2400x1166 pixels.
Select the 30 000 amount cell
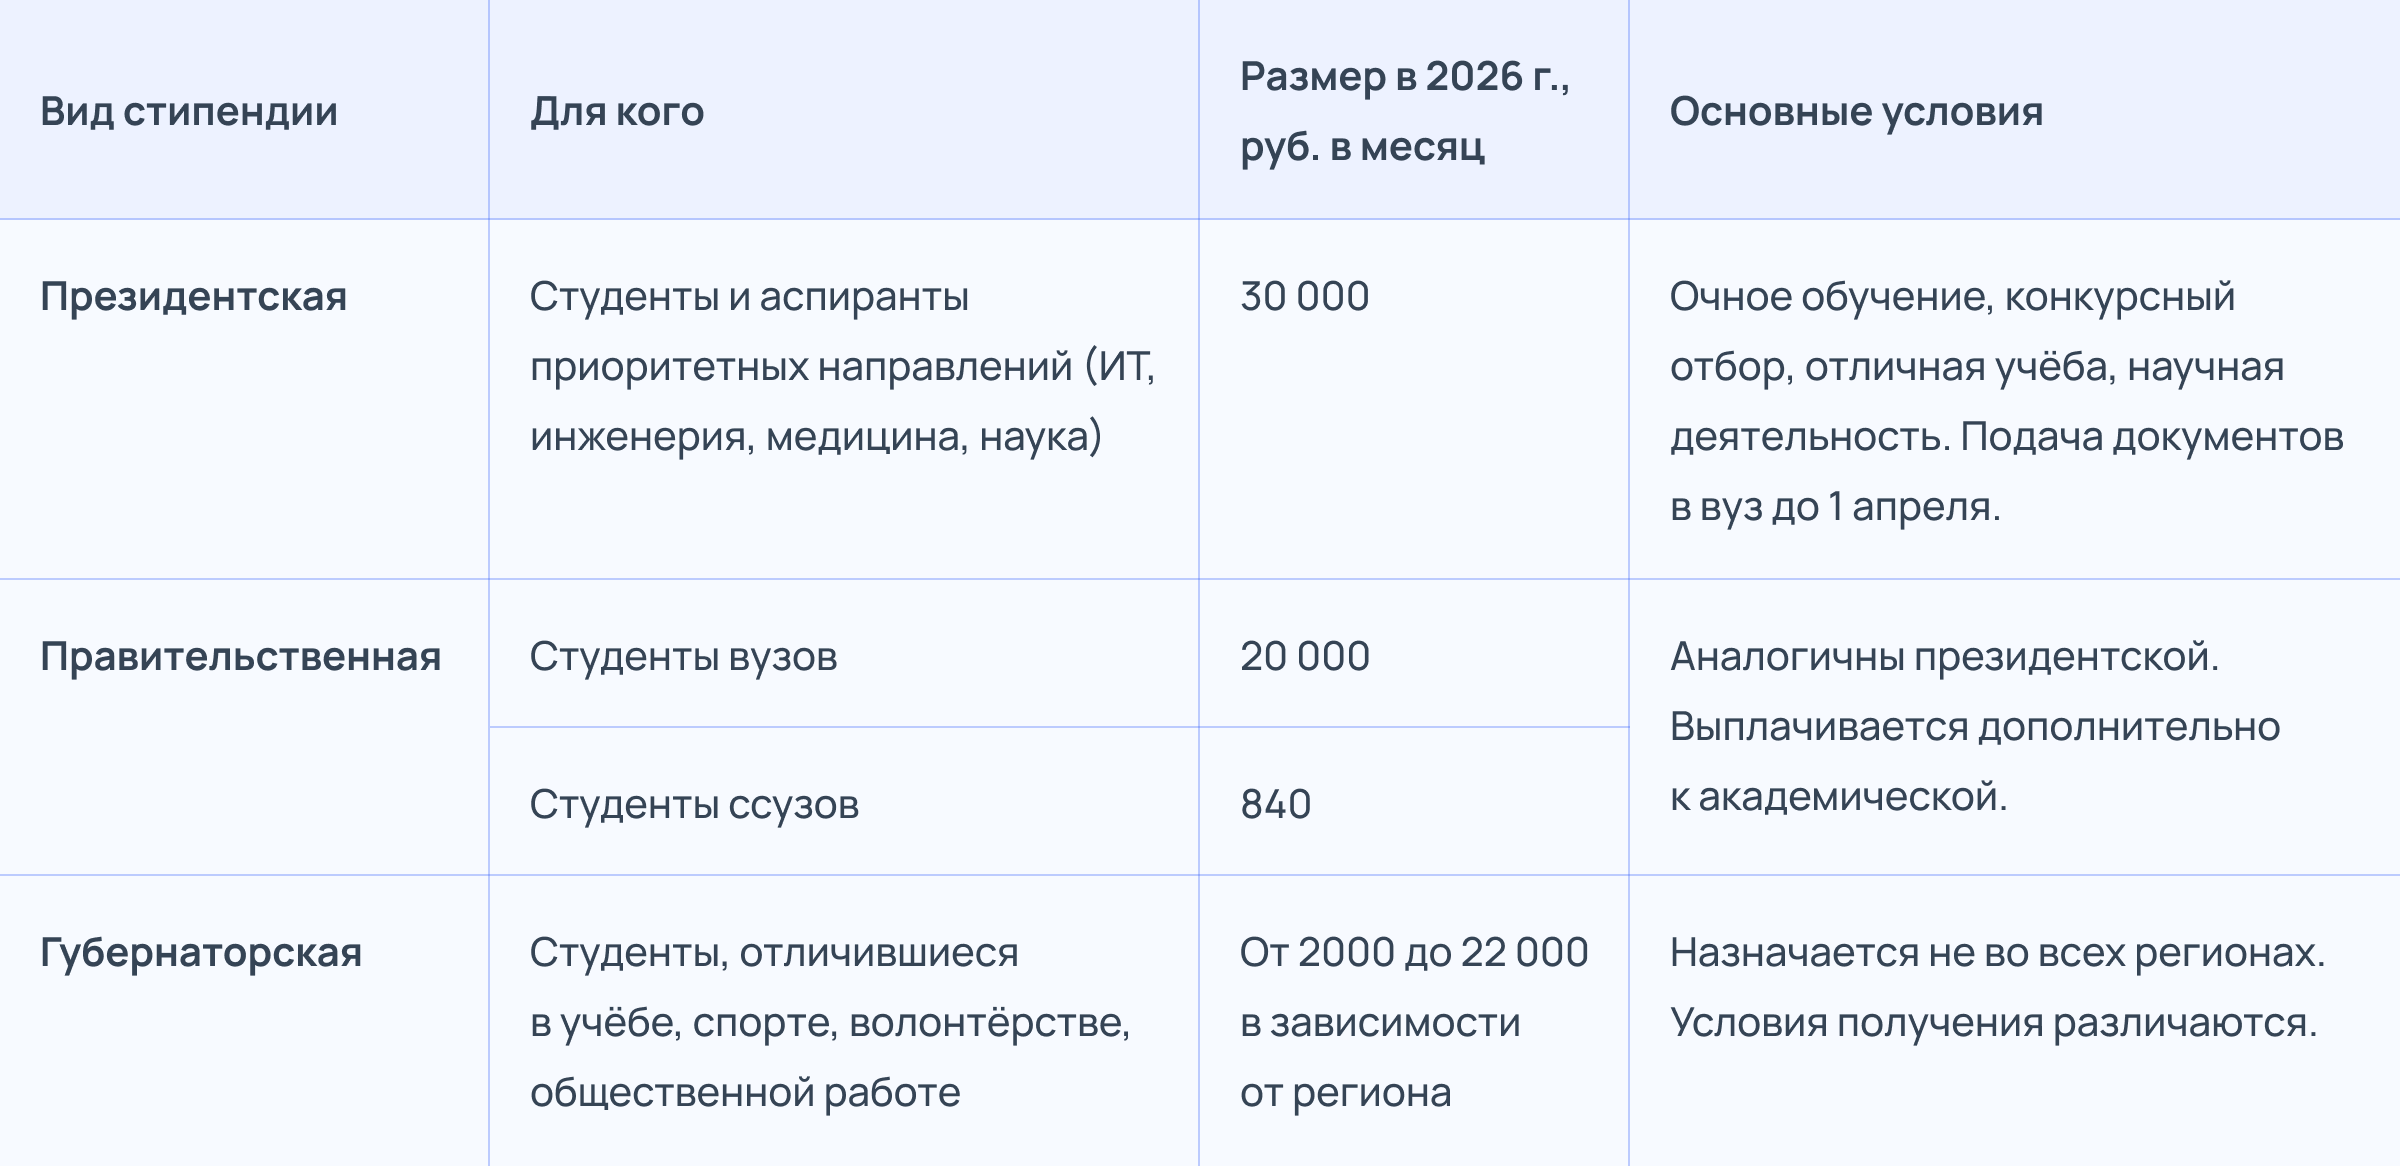(x=1304, y=297)
